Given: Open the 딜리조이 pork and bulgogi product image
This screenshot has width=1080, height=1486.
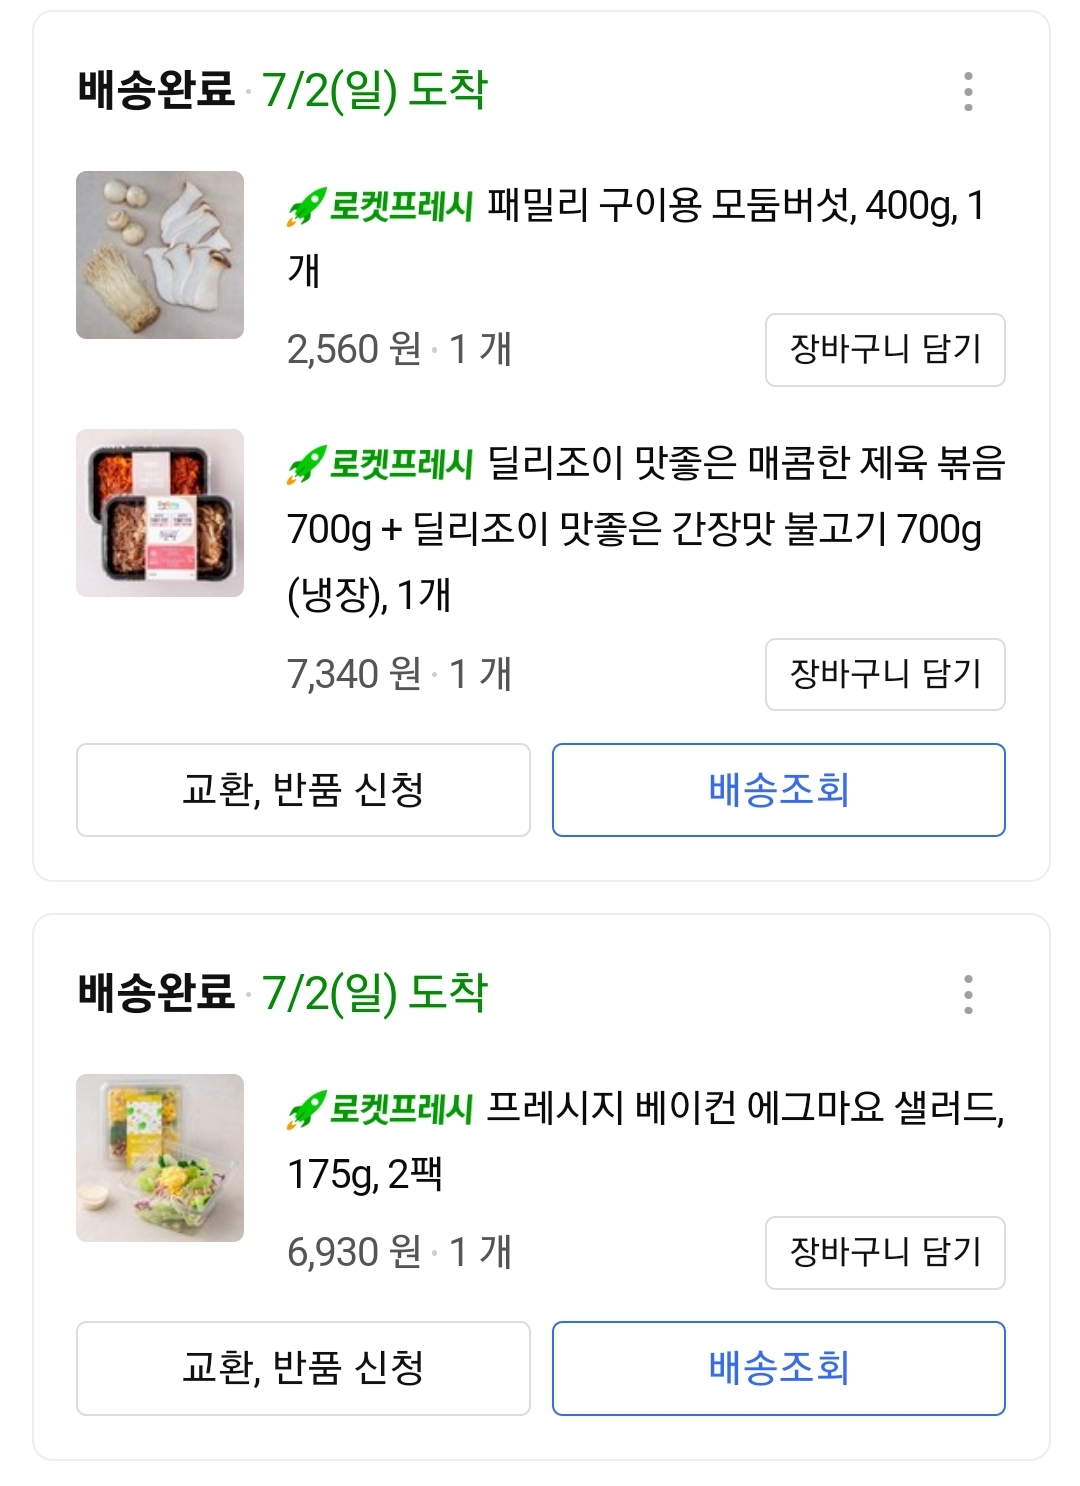Looking at the screenshot, I should 160,513.
